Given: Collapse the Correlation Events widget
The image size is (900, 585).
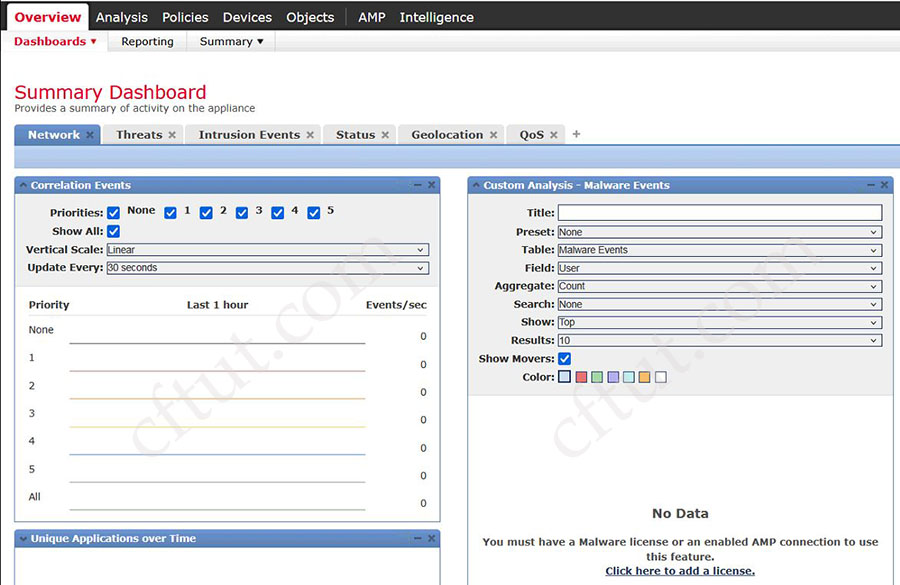Looking at the screenshot, I should point(418,185).
